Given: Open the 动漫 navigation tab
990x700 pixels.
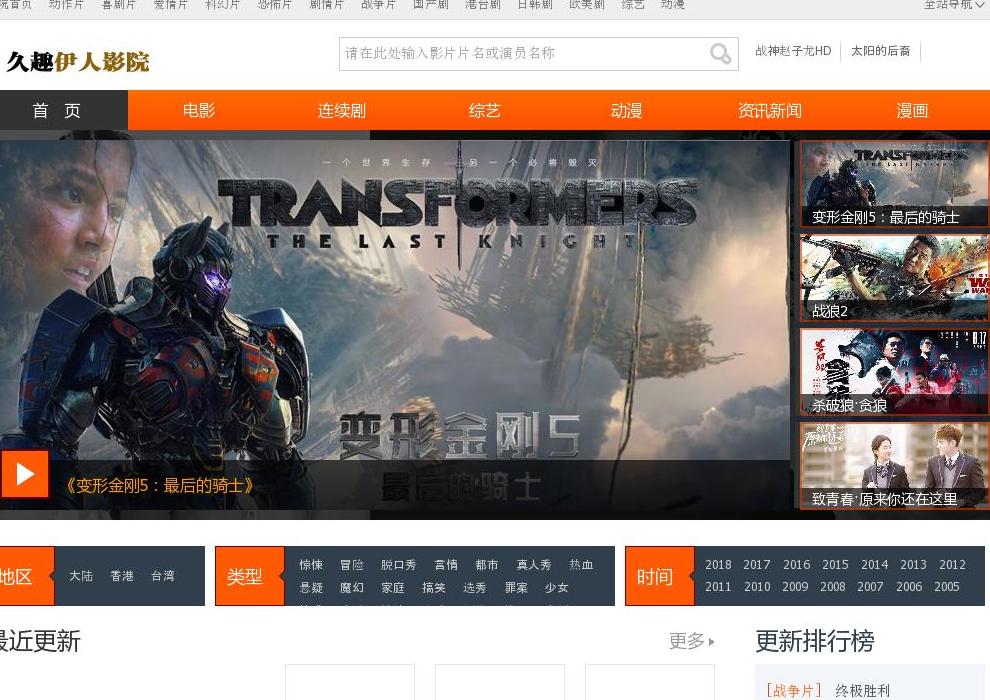Looking at the screenshot, I should point(626,110).
